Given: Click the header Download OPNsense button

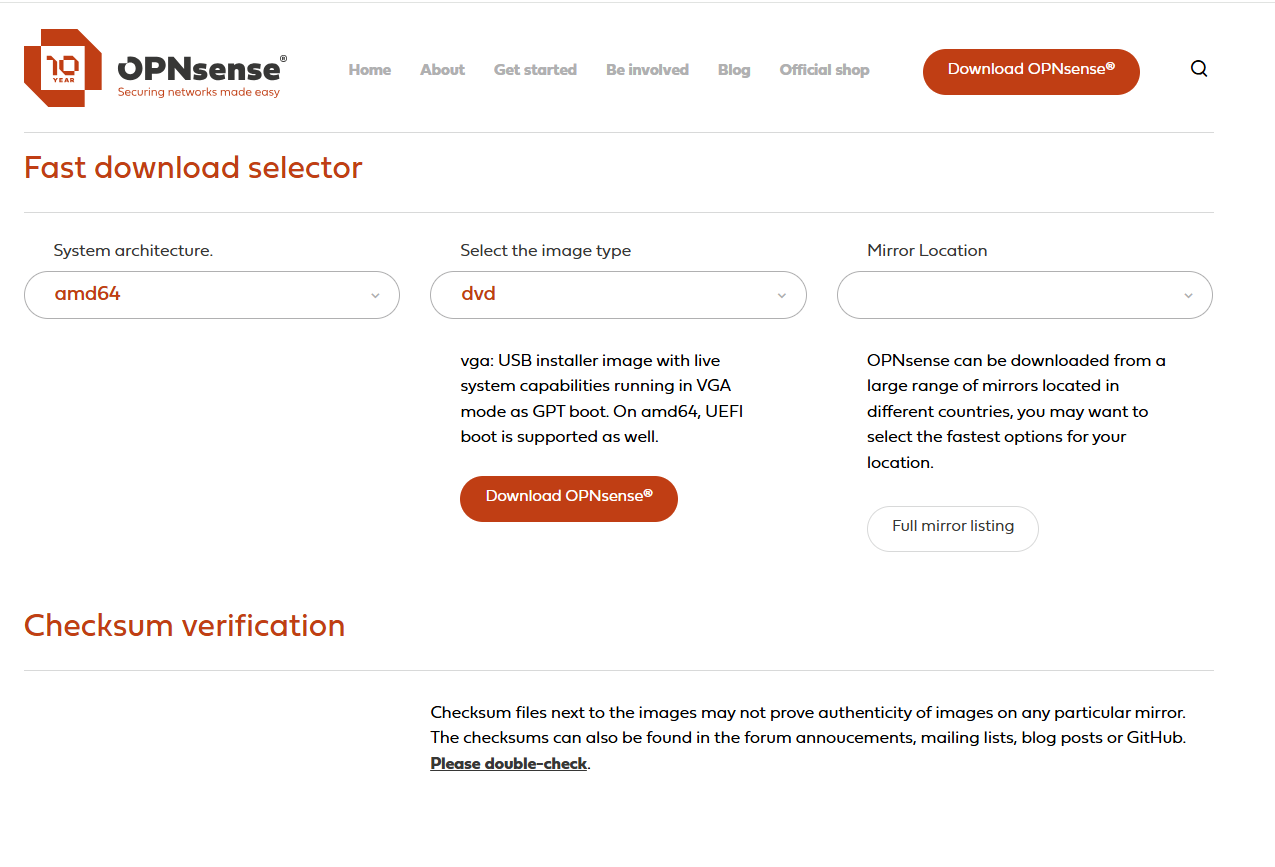Looking at the screenshot, I should 1030,71.
